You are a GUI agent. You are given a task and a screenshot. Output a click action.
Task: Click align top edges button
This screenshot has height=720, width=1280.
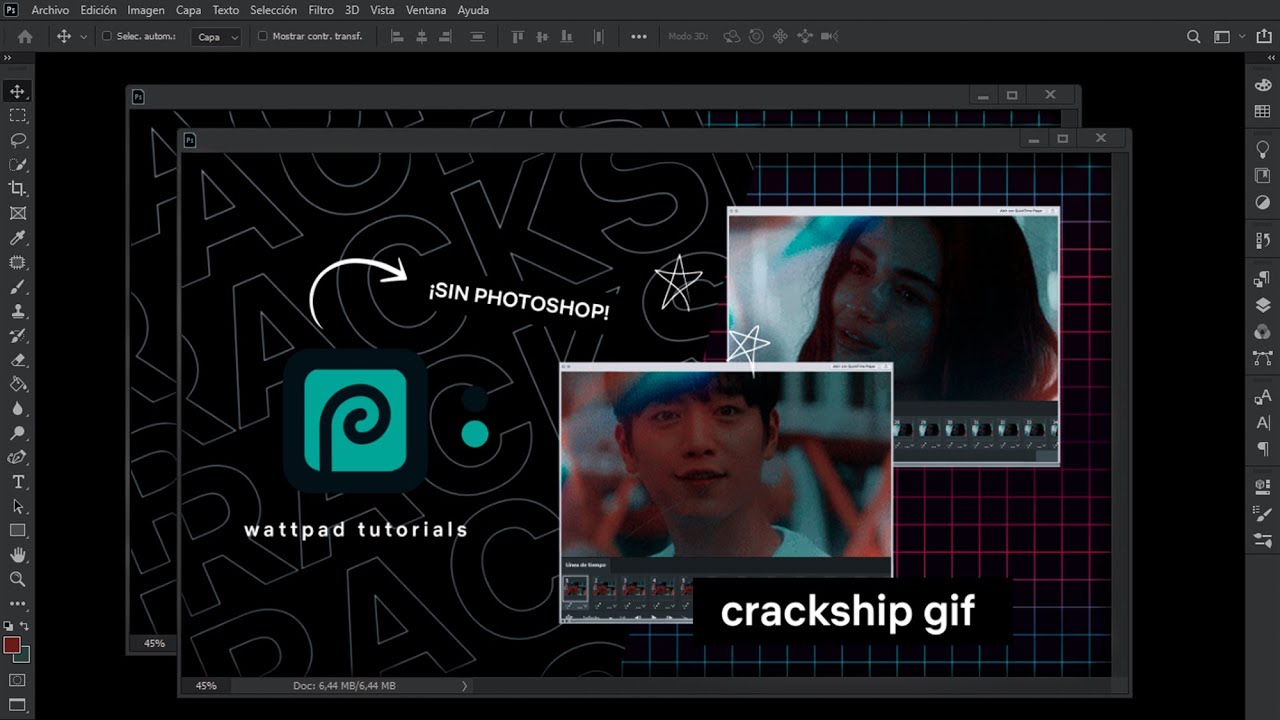tap(518, 36)
